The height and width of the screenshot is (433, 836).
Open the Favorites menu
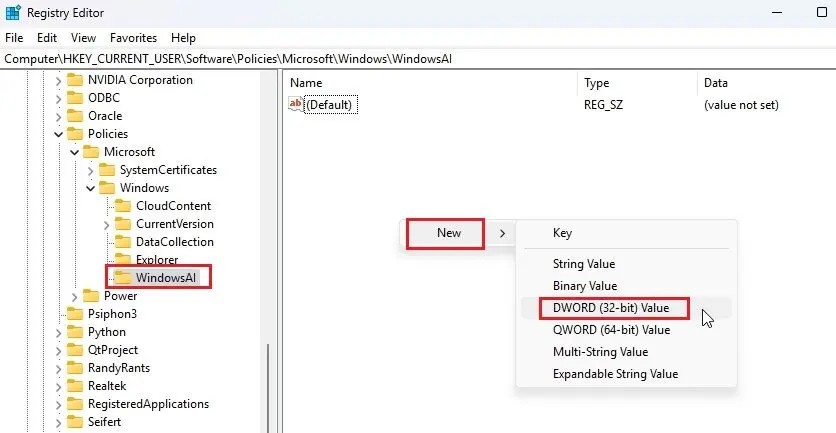pos(133,38)
